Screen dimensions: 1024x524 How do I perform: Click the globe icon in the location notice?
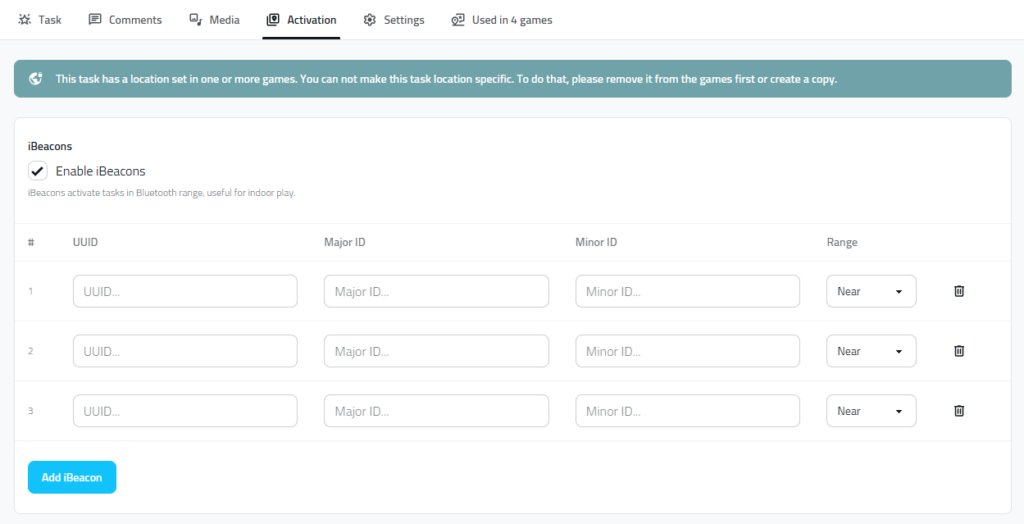pos(36,79)
